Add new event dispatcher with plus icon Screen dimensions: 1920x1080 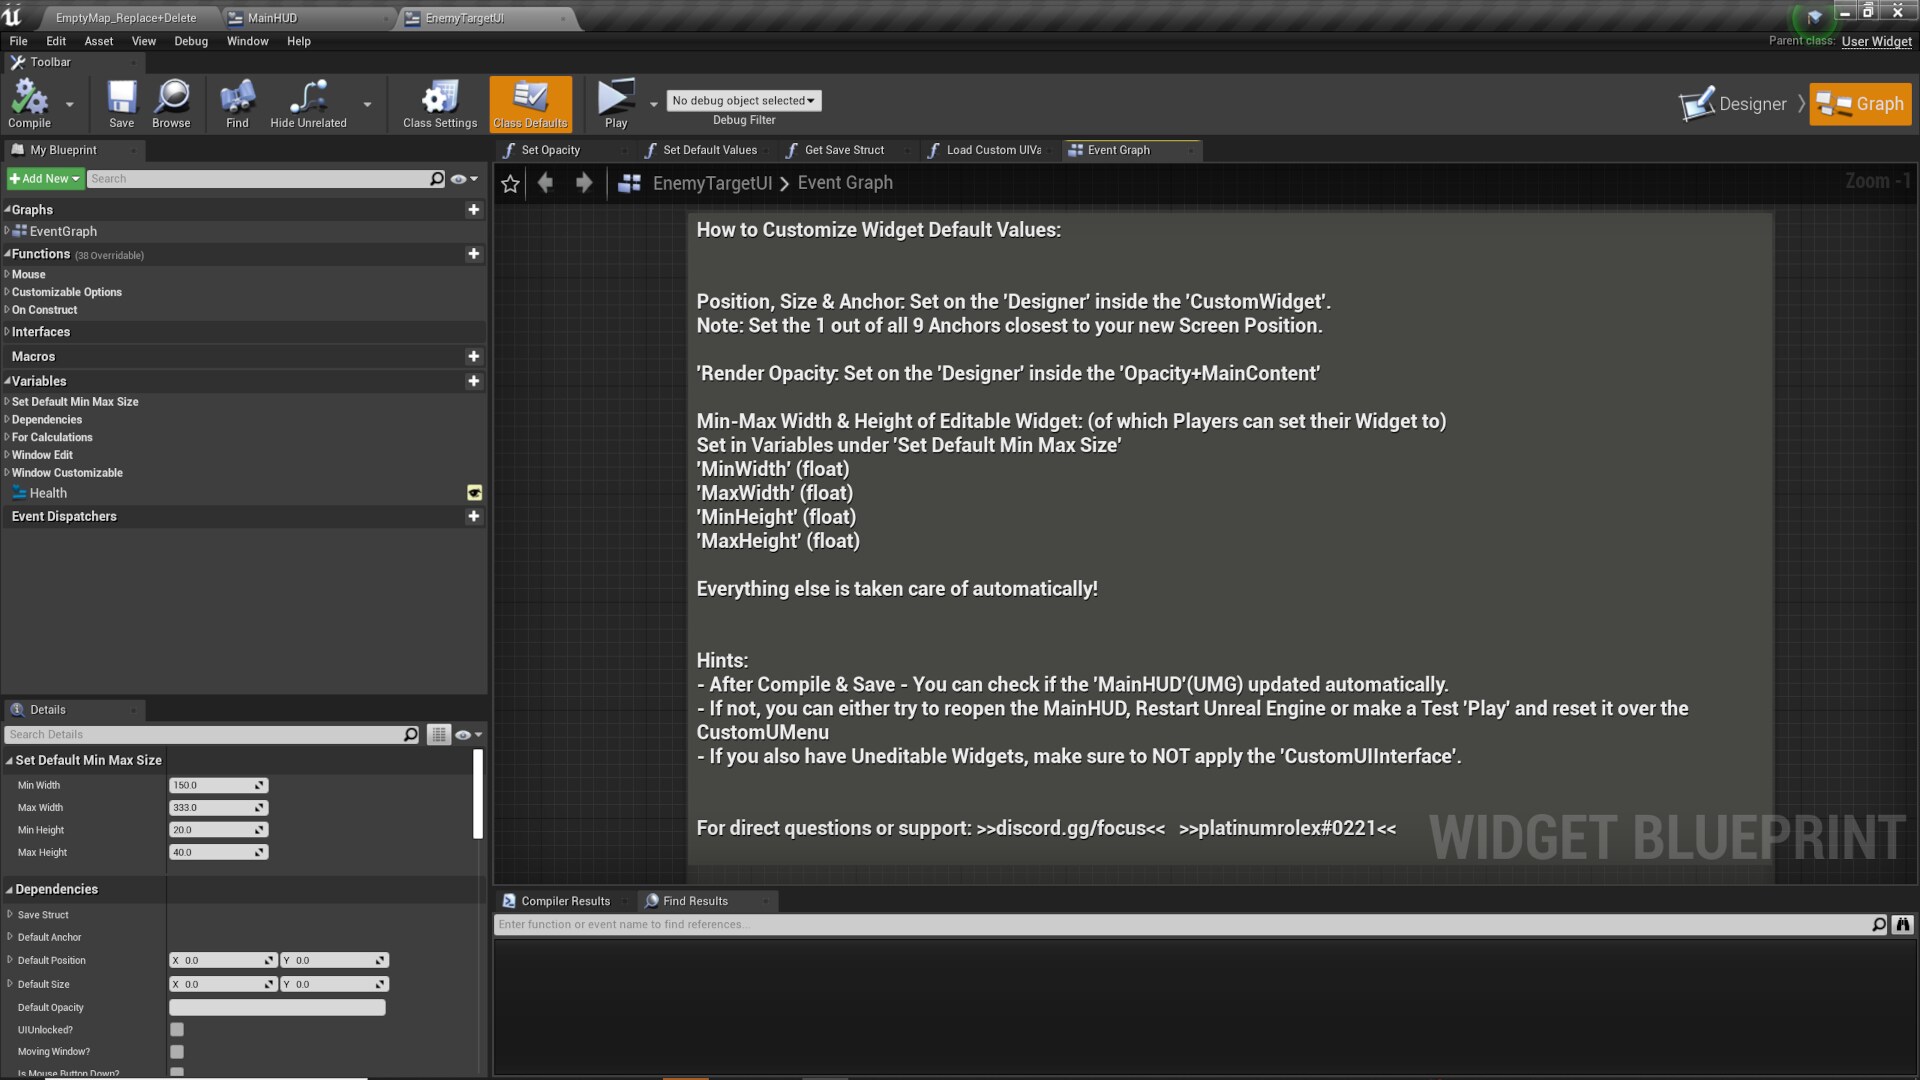point(474,517)
